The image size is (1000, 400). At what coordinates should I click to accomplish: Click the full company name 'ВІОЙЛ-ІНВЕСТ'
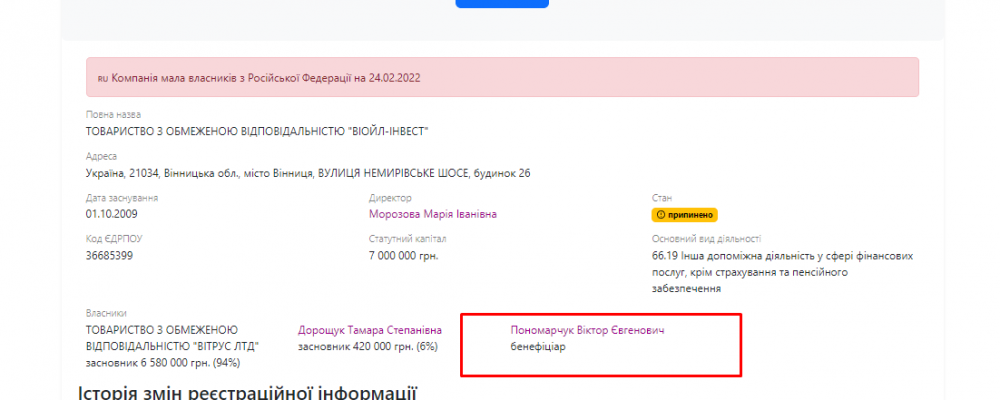pyautogui.click(x=264, y=131)
